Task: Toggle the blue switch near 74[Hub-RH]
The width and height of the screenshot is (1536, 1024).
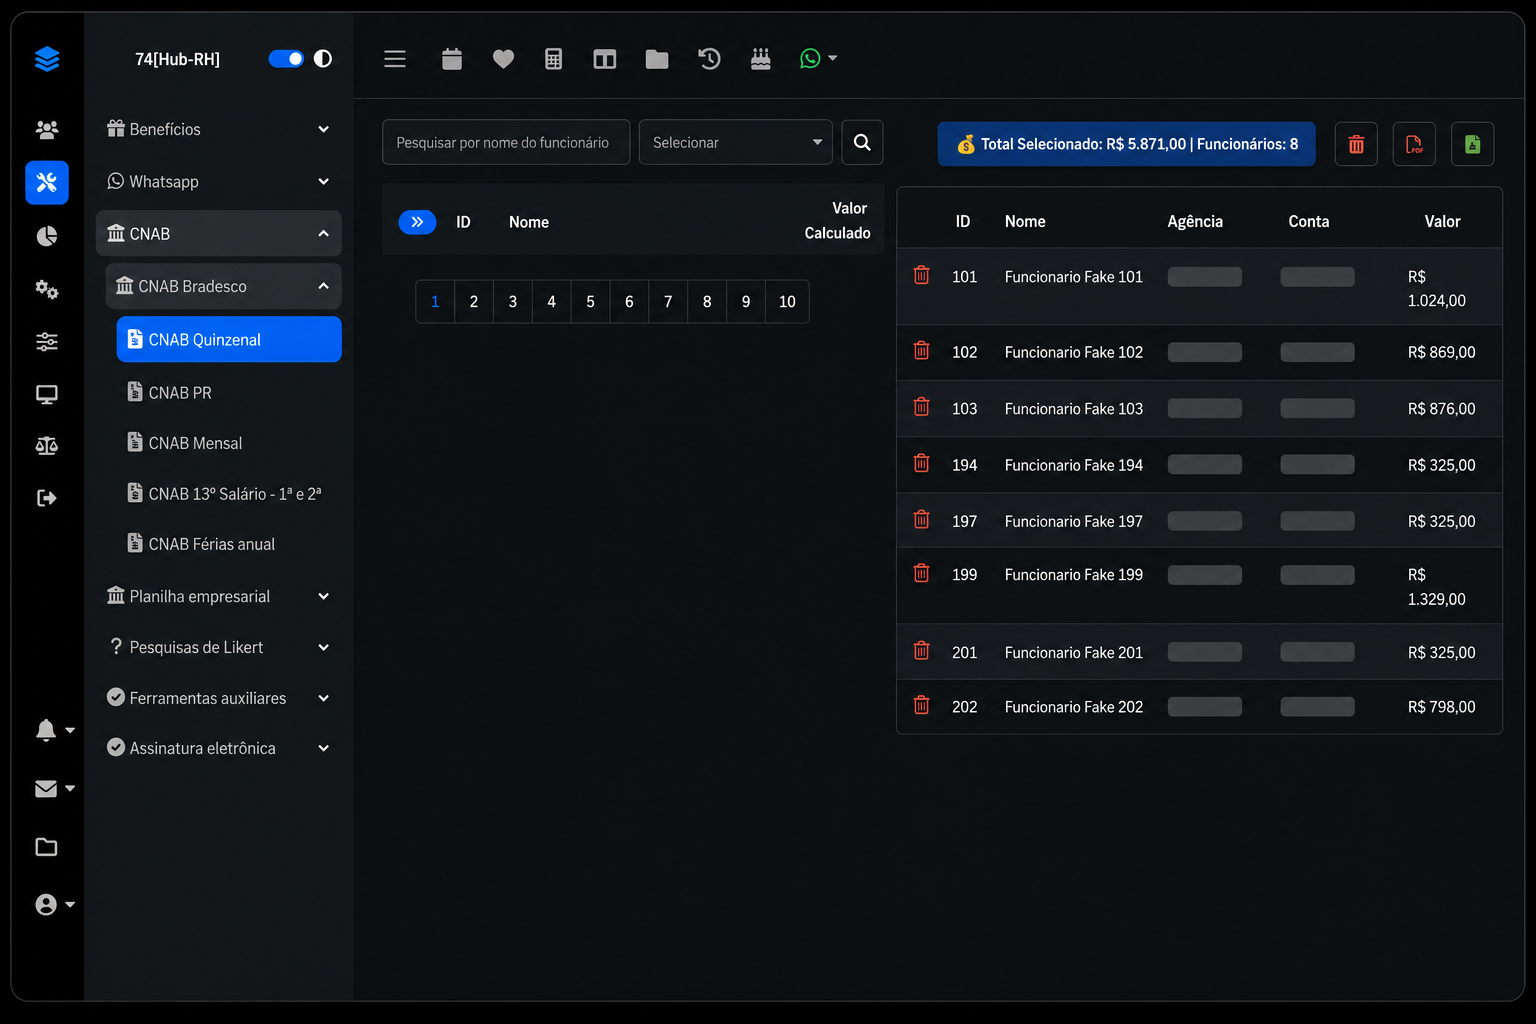Action: click(x=286, y=59)
